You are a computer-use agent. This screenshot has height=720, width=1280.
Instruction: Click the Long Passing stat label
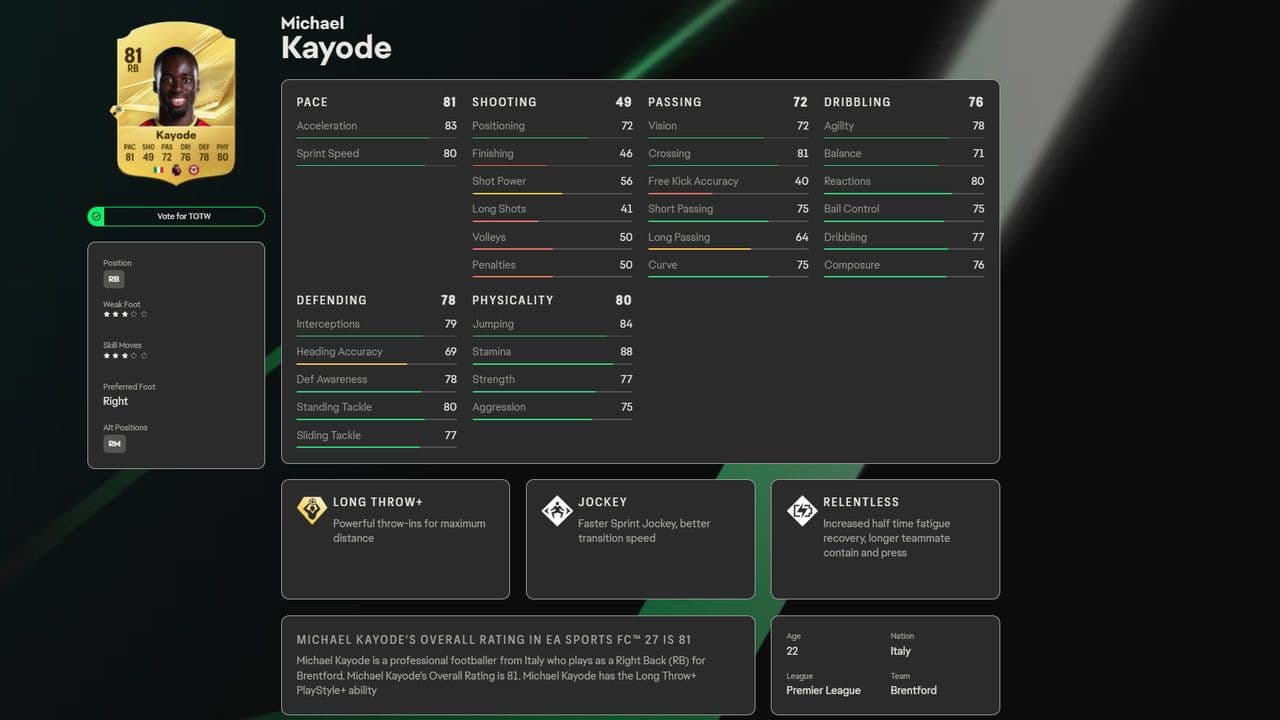coord(679,237)
